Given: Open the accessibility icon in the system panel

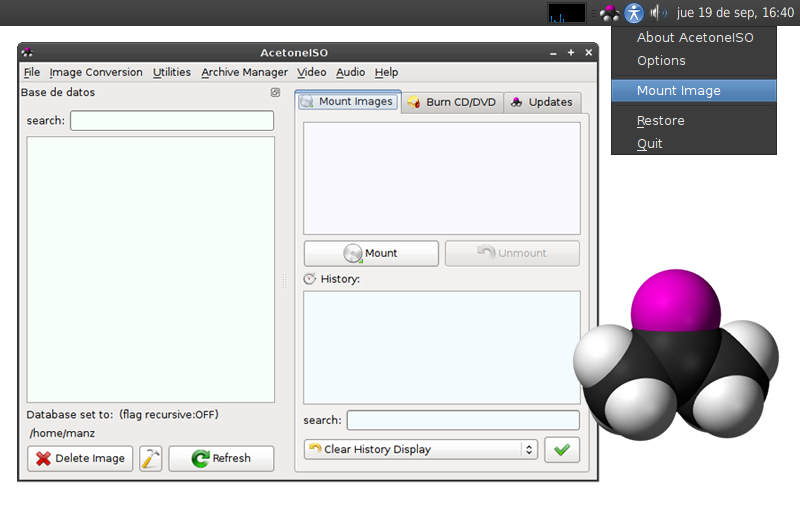Looking at the screenshot, I should [634, 13].
